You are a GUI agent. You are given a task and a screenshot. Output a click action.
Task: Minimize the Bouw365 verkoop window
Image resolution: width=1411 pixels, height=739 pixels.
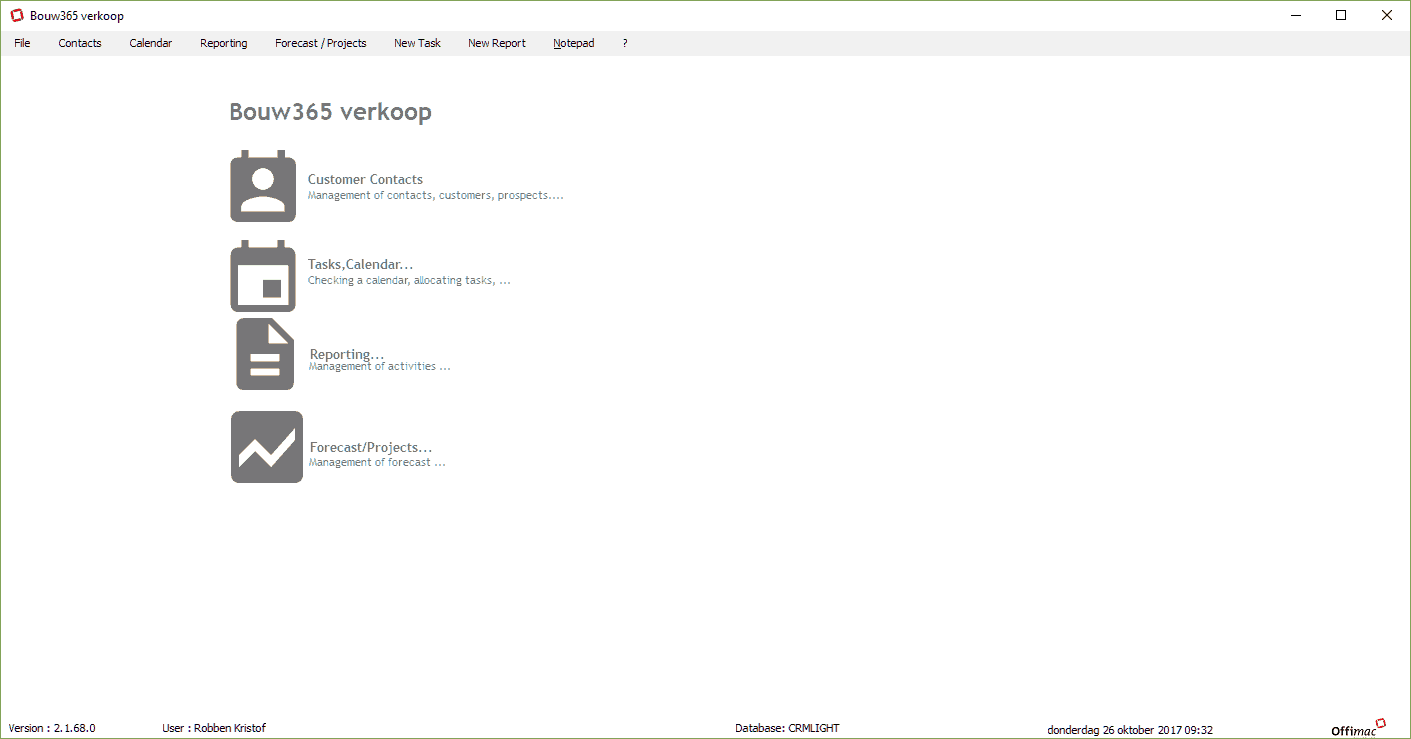(1297, 15)
